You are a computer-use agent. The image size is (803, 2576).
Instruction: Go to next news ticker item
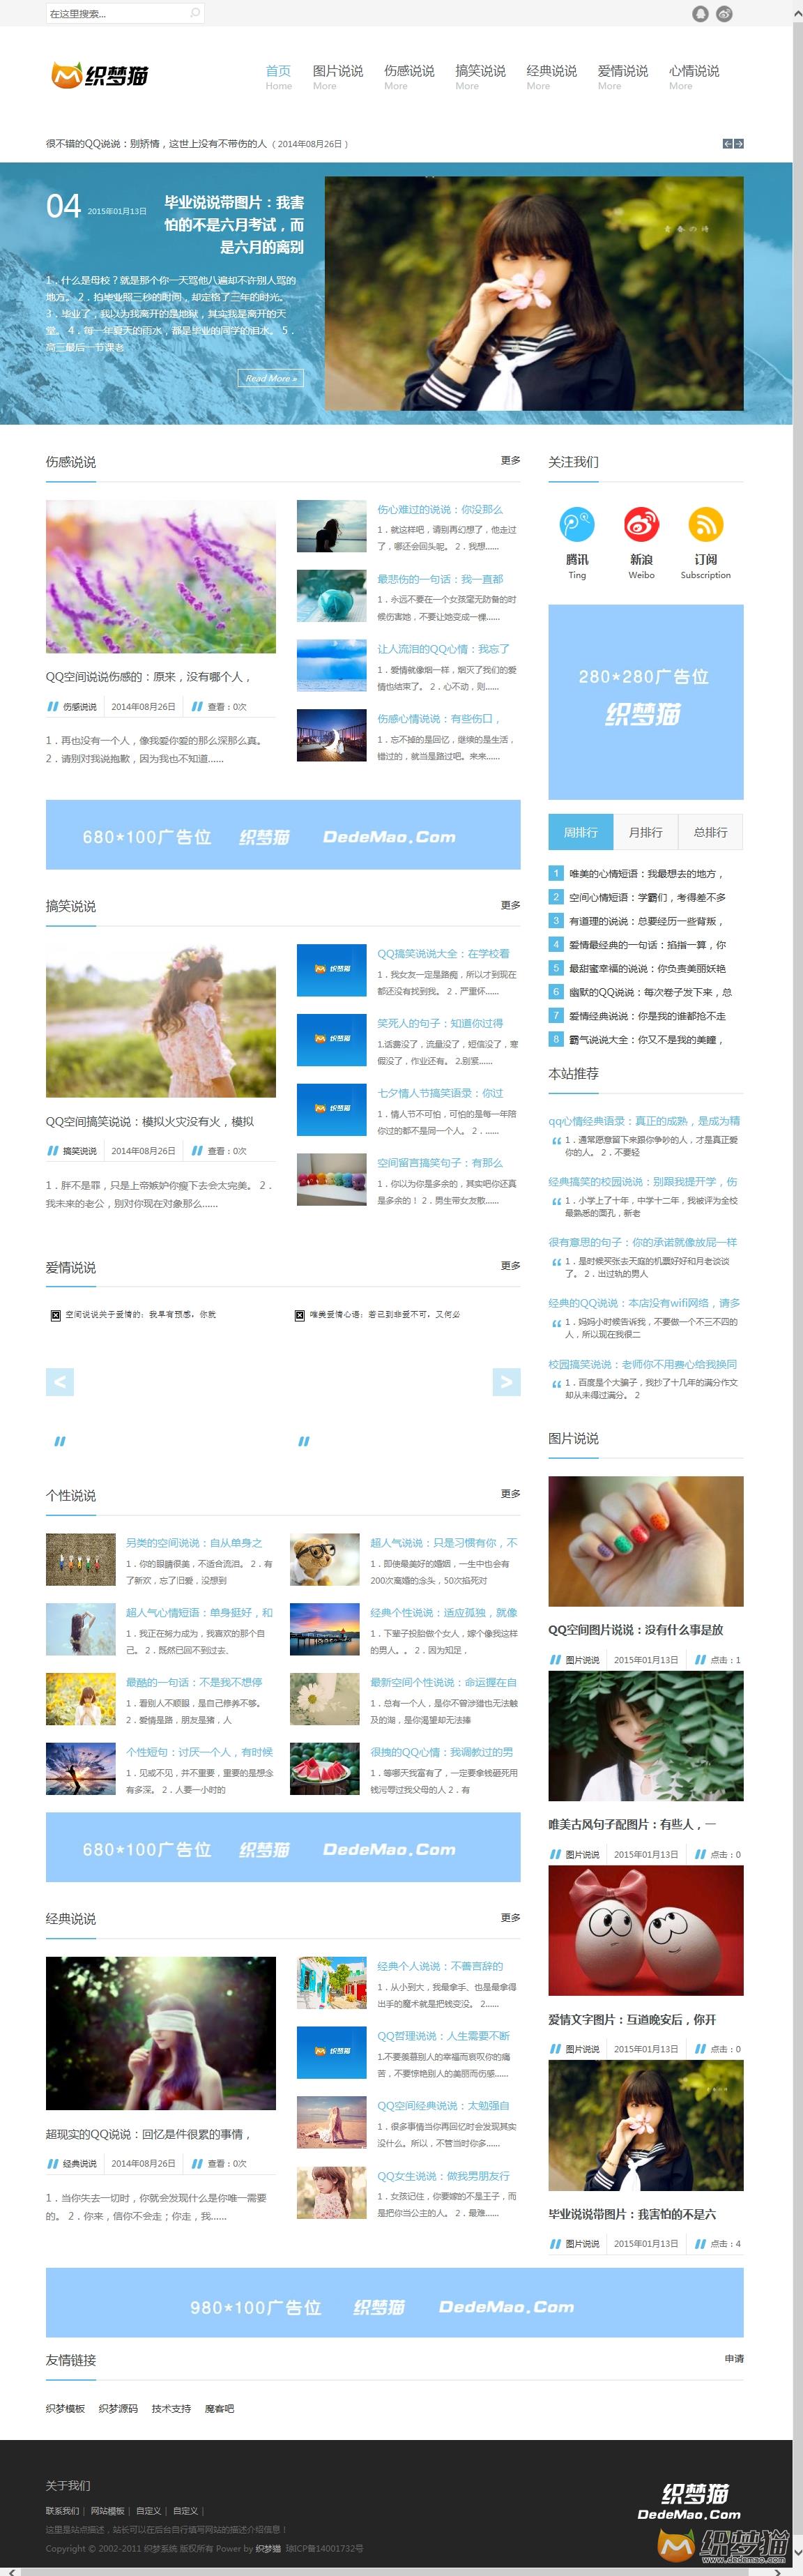point(738,144)
